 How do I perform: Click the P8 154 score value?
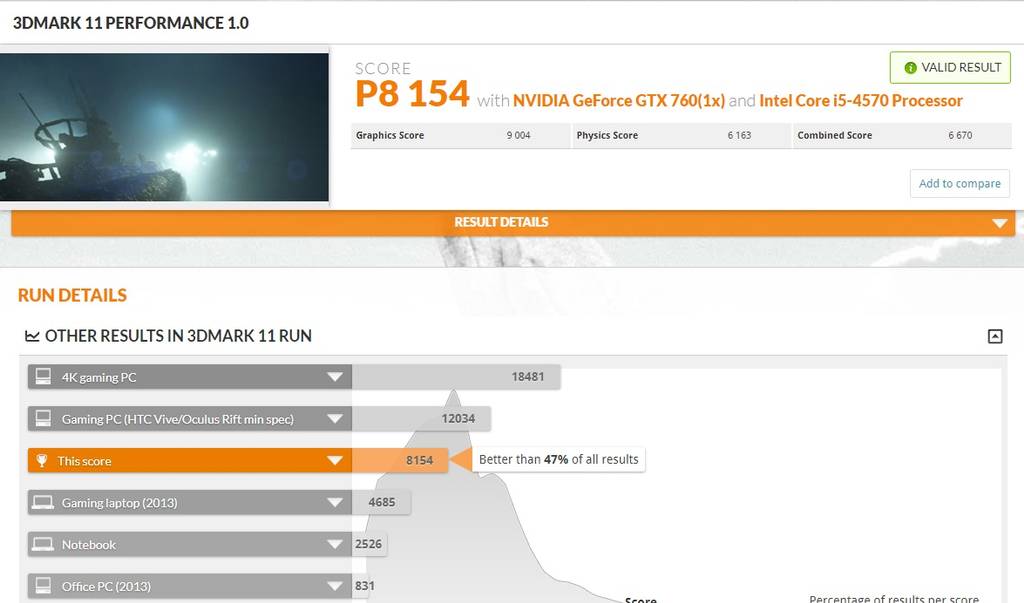(x=412, y=93)
